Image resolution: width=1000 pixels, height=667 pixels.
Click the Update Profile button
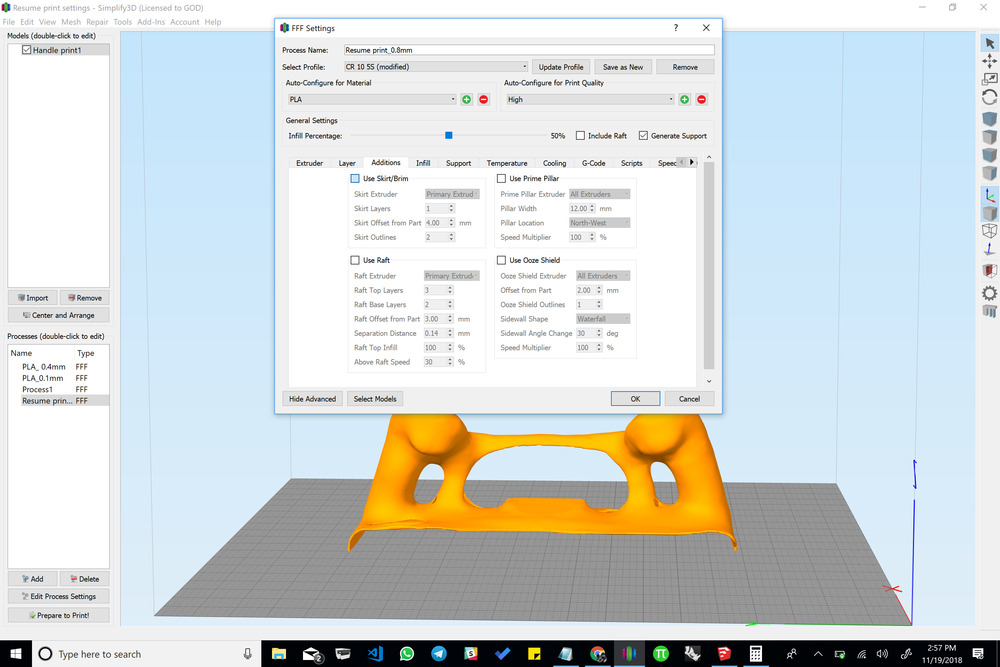(561, 67)
